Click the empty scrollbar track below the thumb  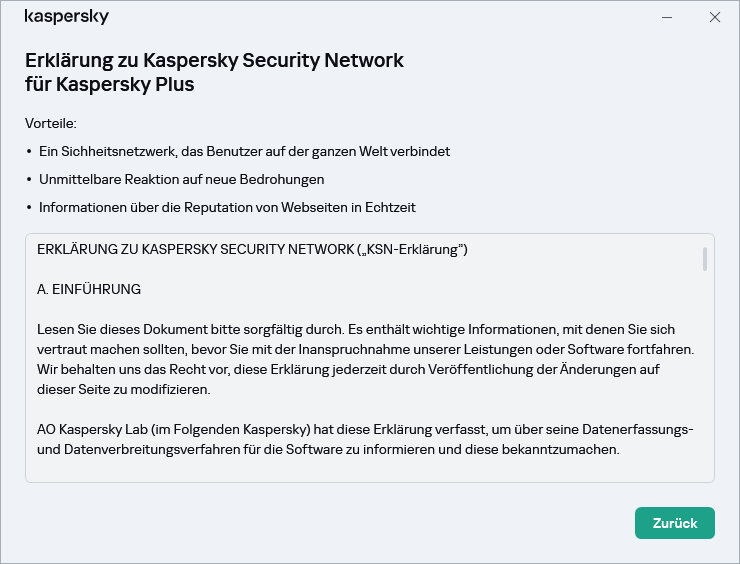705,380
